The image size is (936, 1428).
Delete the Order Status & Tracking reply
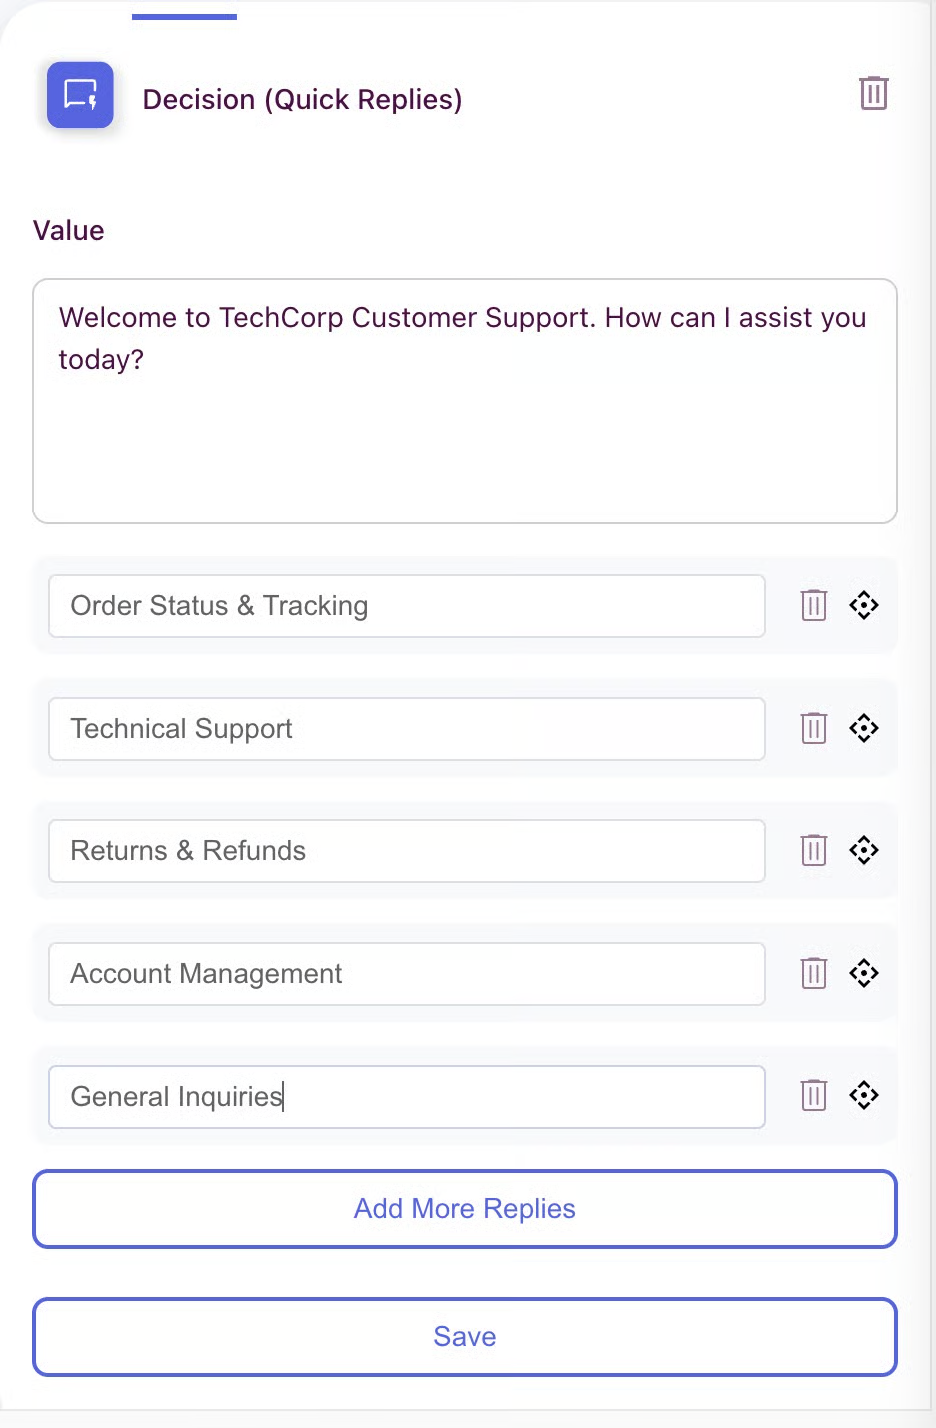coord(814,605)
